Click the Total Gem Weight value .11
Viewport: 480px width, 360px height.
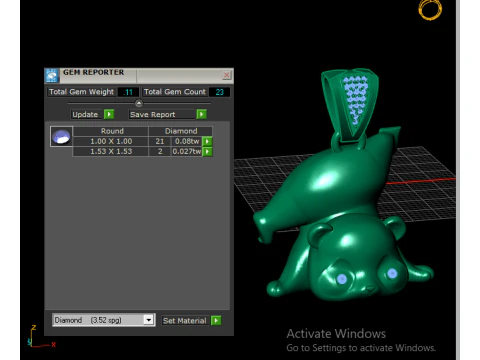point(128,92)
